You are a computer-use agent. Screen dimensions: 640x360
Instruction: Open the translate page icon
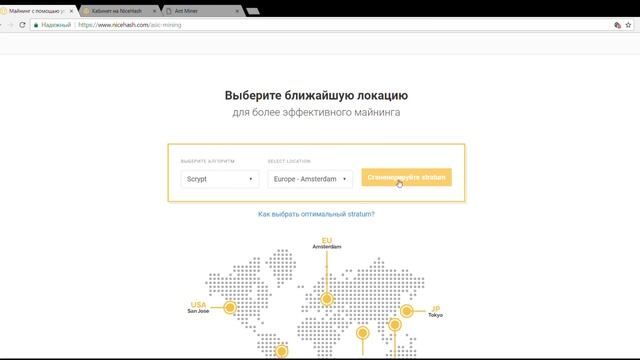(x=618, y=25)
